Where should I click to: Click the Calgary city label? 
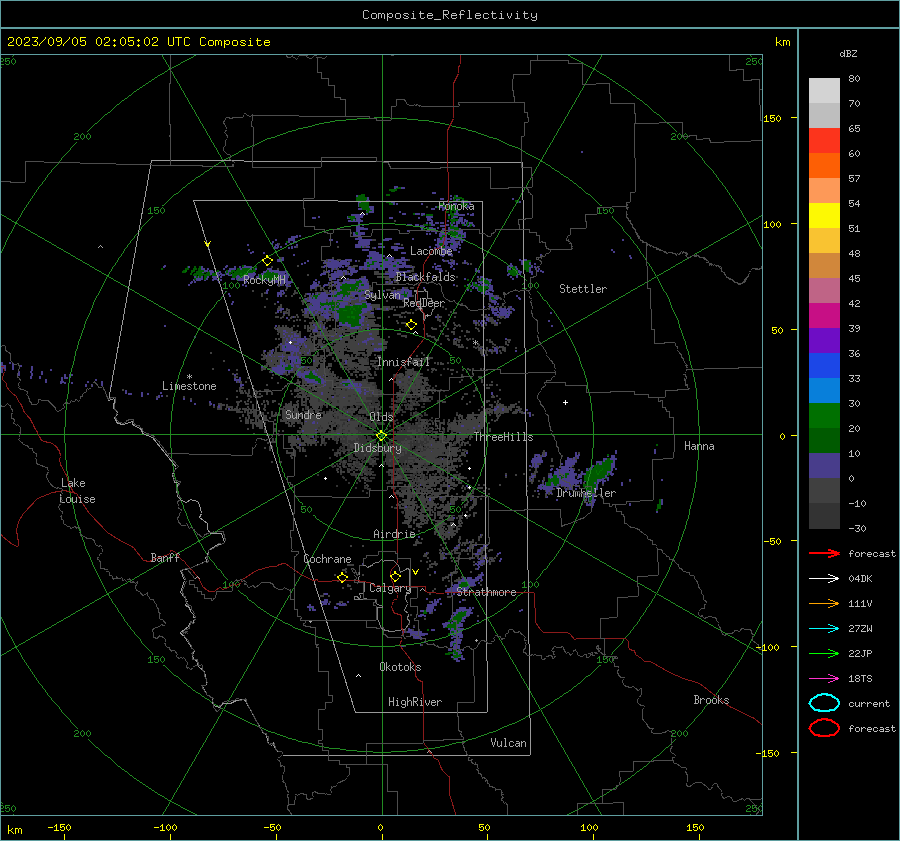[x=390, y=588]
